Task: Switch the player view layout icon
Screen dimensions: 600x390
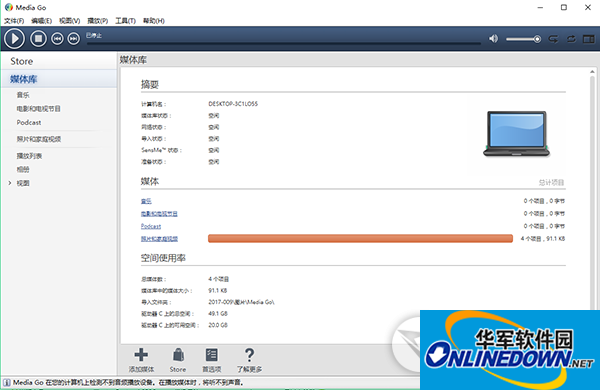Action: (589, 39)
